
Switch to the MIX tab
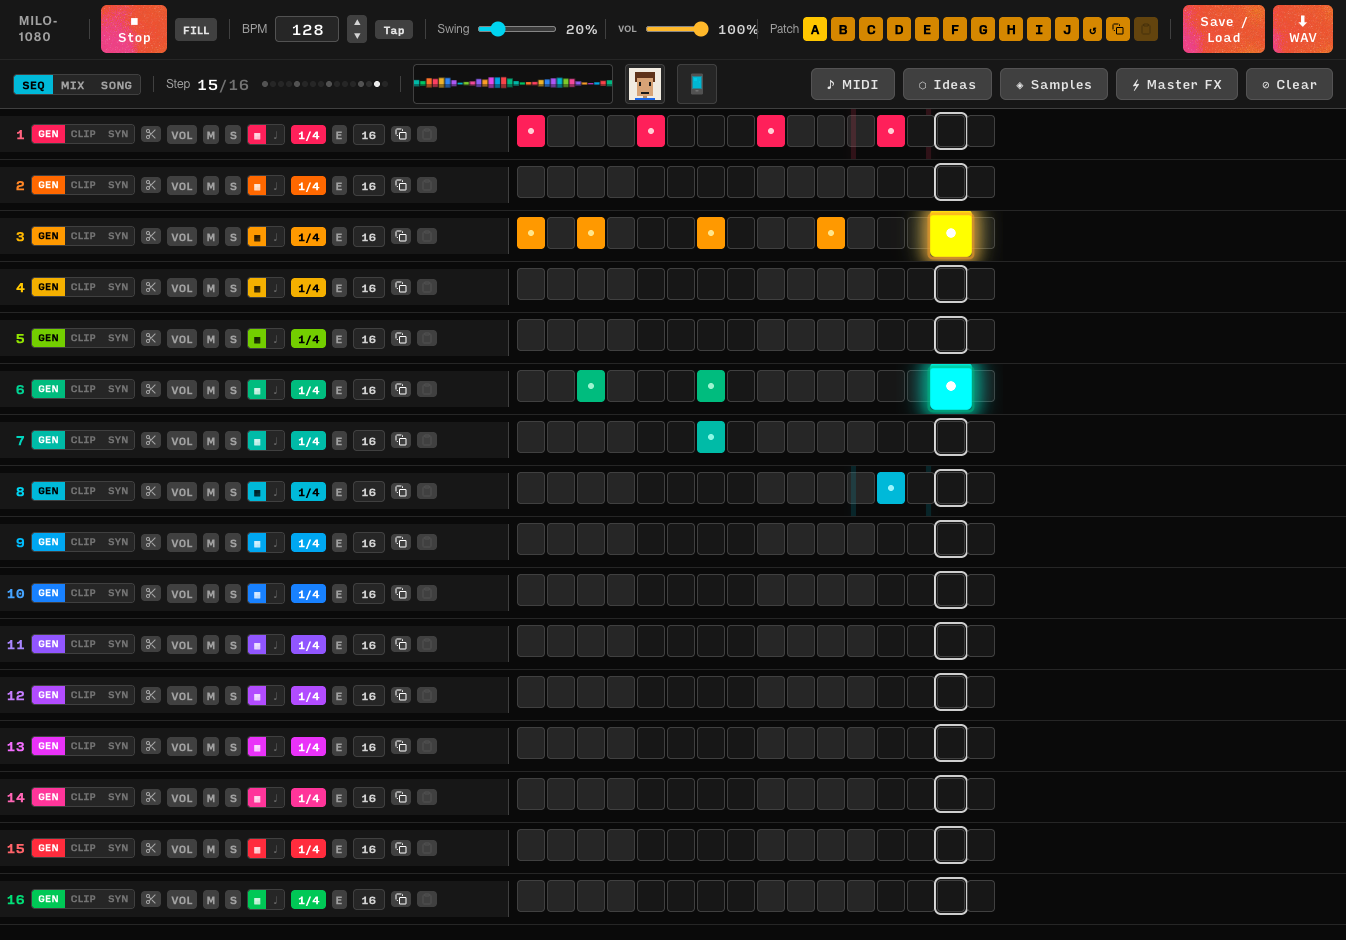[x=73, y=85]
